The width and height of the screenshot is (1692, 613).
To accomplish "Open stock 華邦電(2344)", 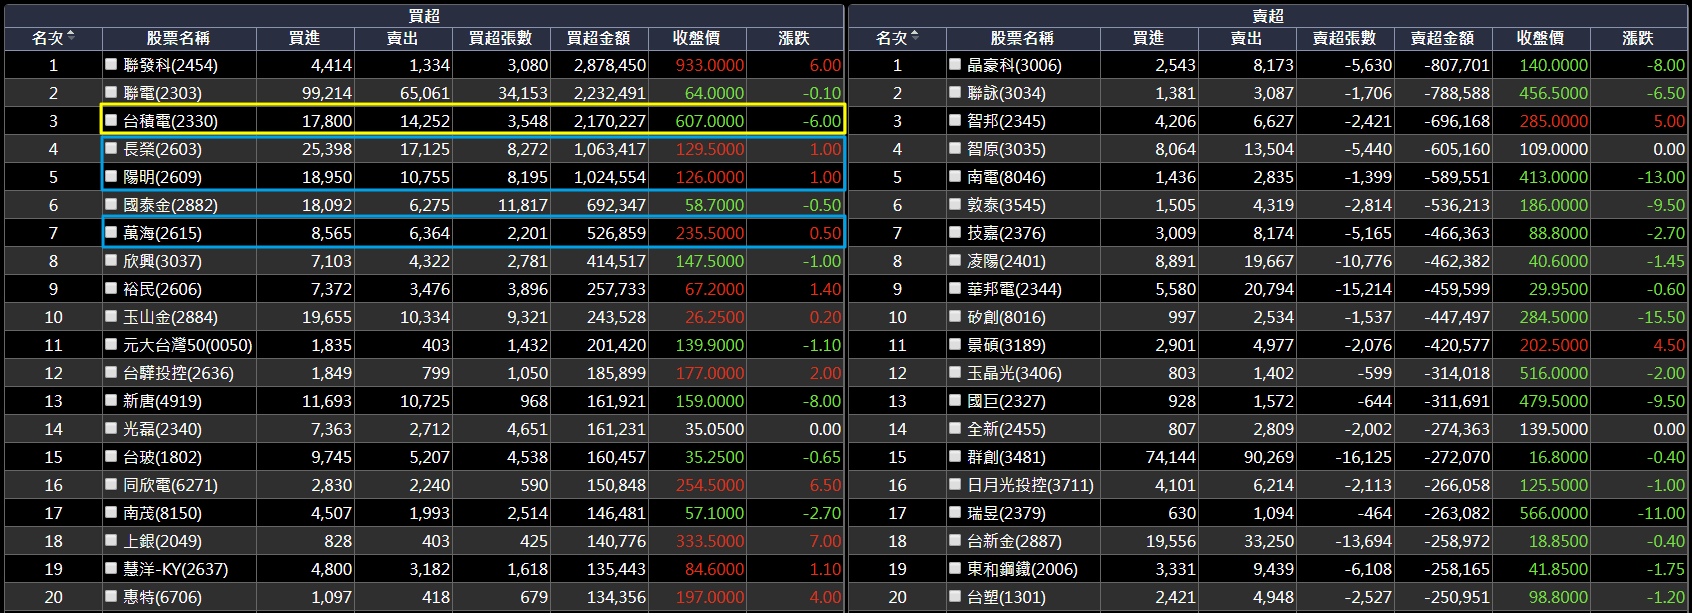I will (1014, 289).
